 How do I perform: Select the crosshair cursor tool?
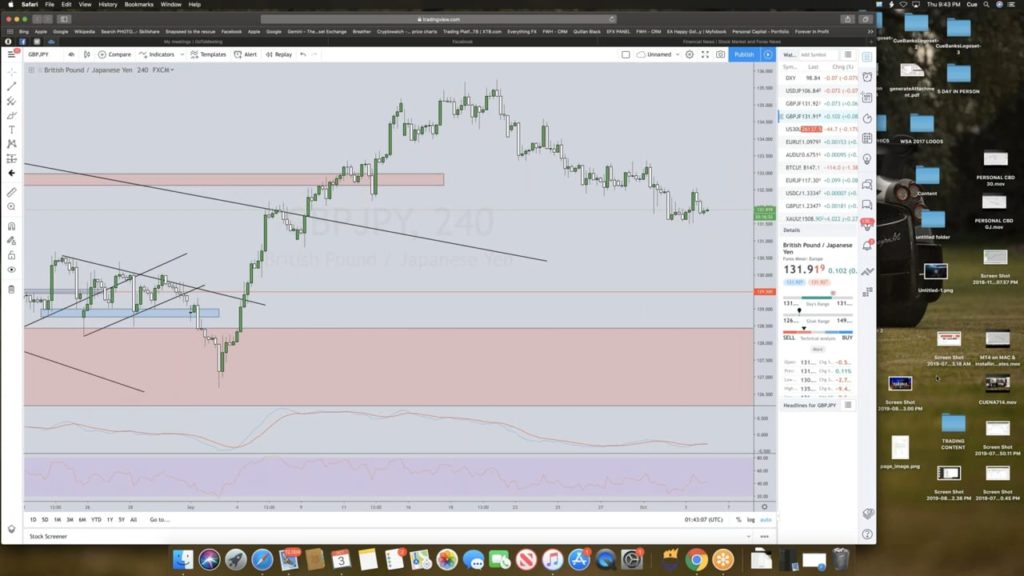pos(12,72)
